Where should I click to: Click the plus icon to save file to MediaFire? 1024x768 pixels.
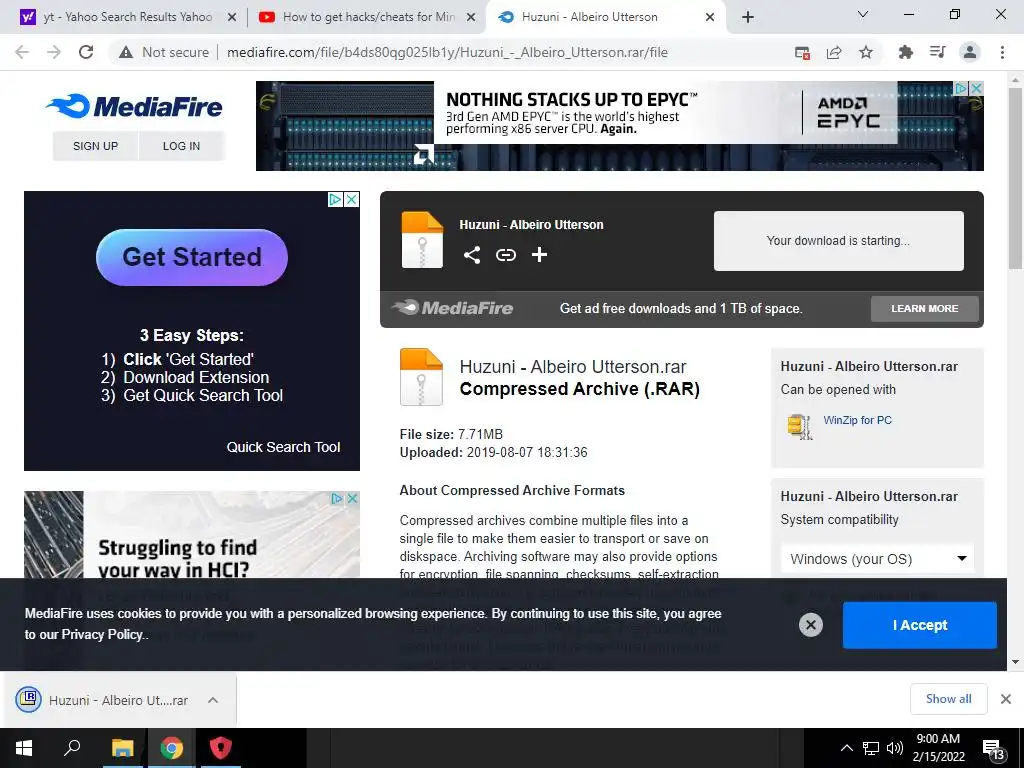539,255
